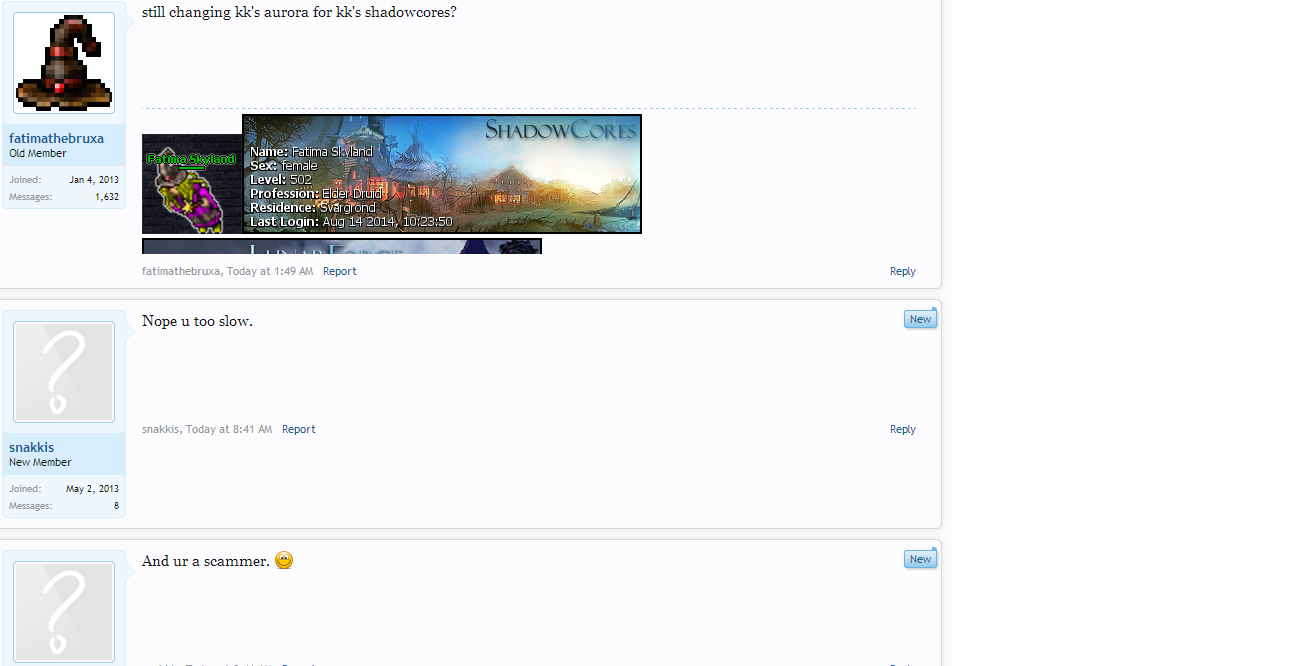The image size is (1304, 666).
Task: Click the smiley emoticon after 'scammer'
Action: (x=284, y=561)
